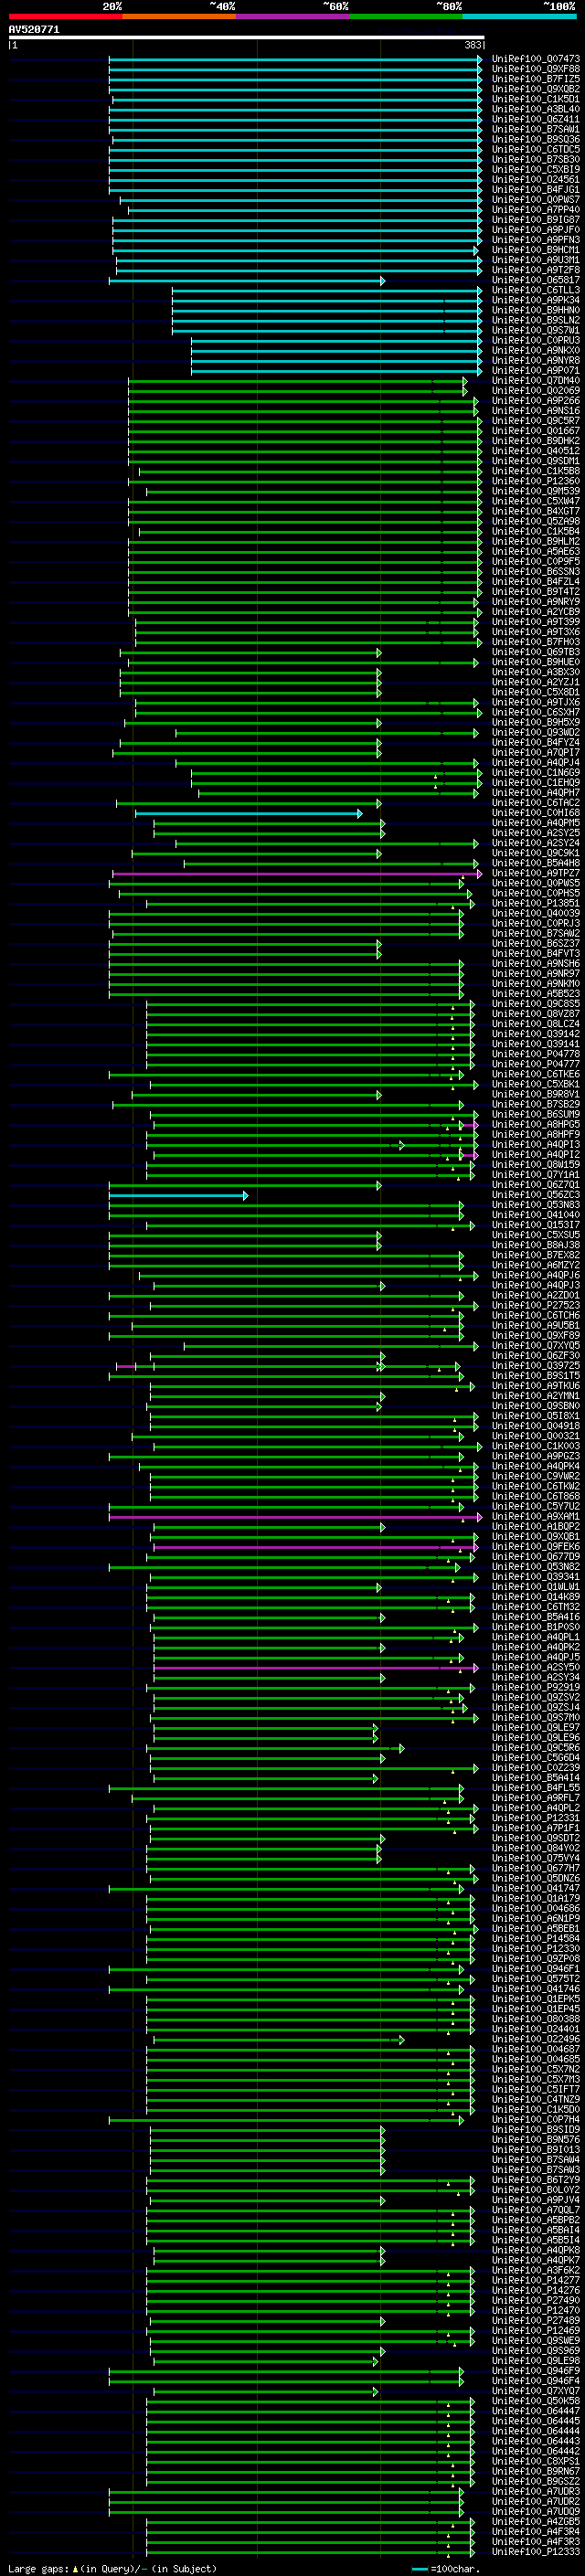This screenshot has width=585, height=2576.
Task: Click the magenta alignment bar of A9XAM1
Action: (295, 1518)
